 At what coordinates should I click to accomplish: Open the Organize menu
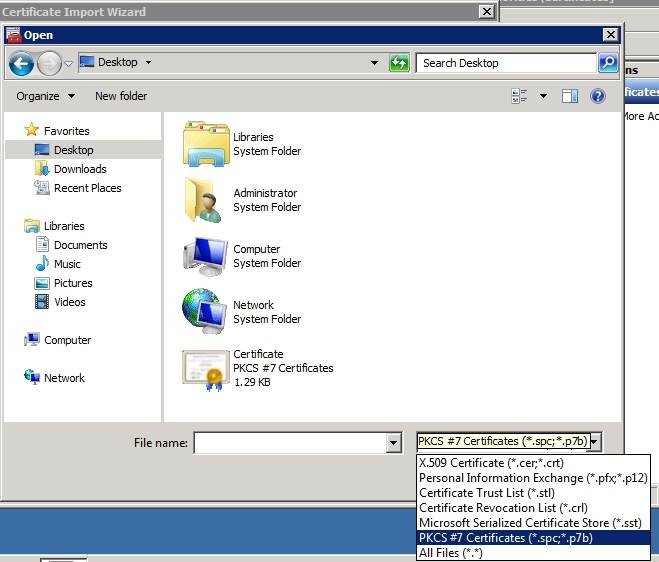45,96
